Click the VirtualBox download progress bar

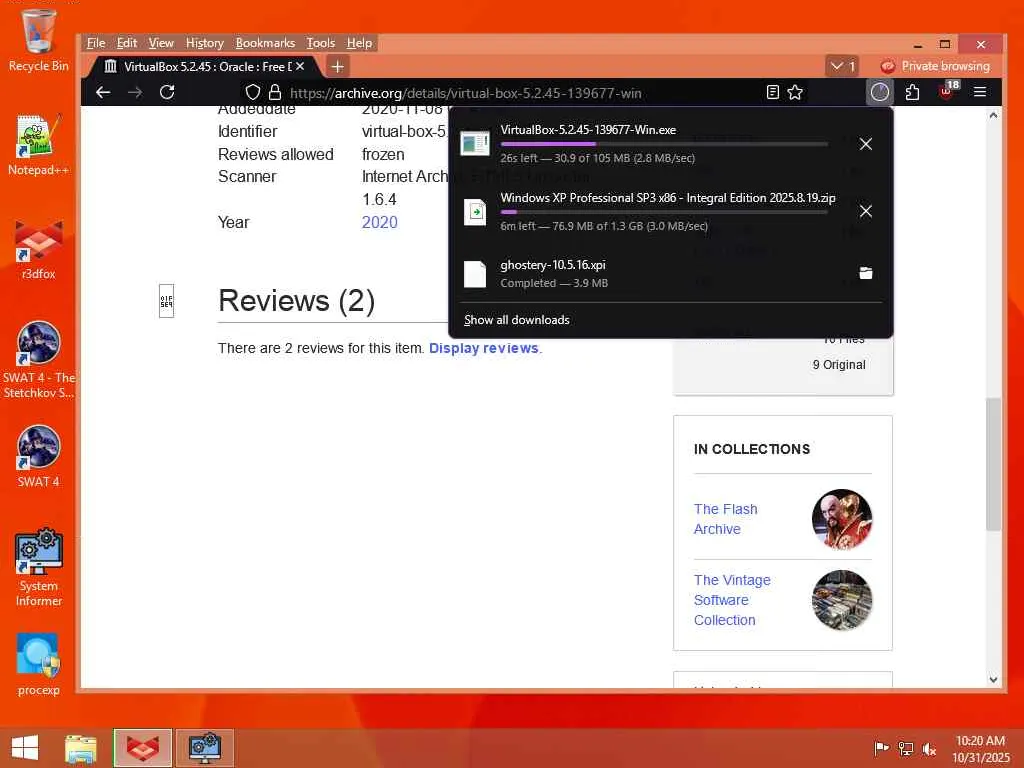coord(664,144)
